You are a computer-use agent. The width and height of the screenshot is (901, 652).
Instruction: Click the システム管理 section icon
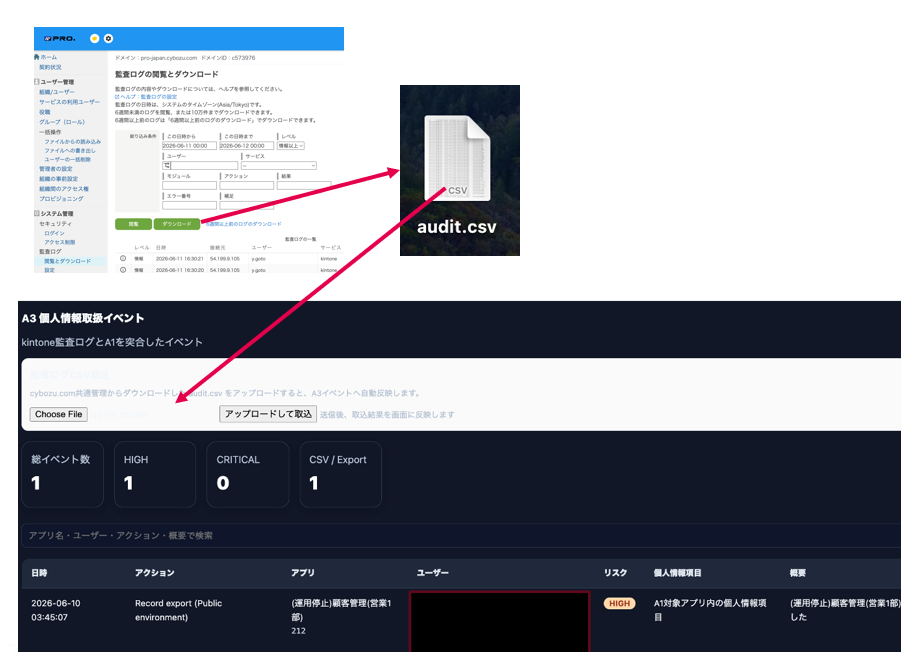point(37,213)
